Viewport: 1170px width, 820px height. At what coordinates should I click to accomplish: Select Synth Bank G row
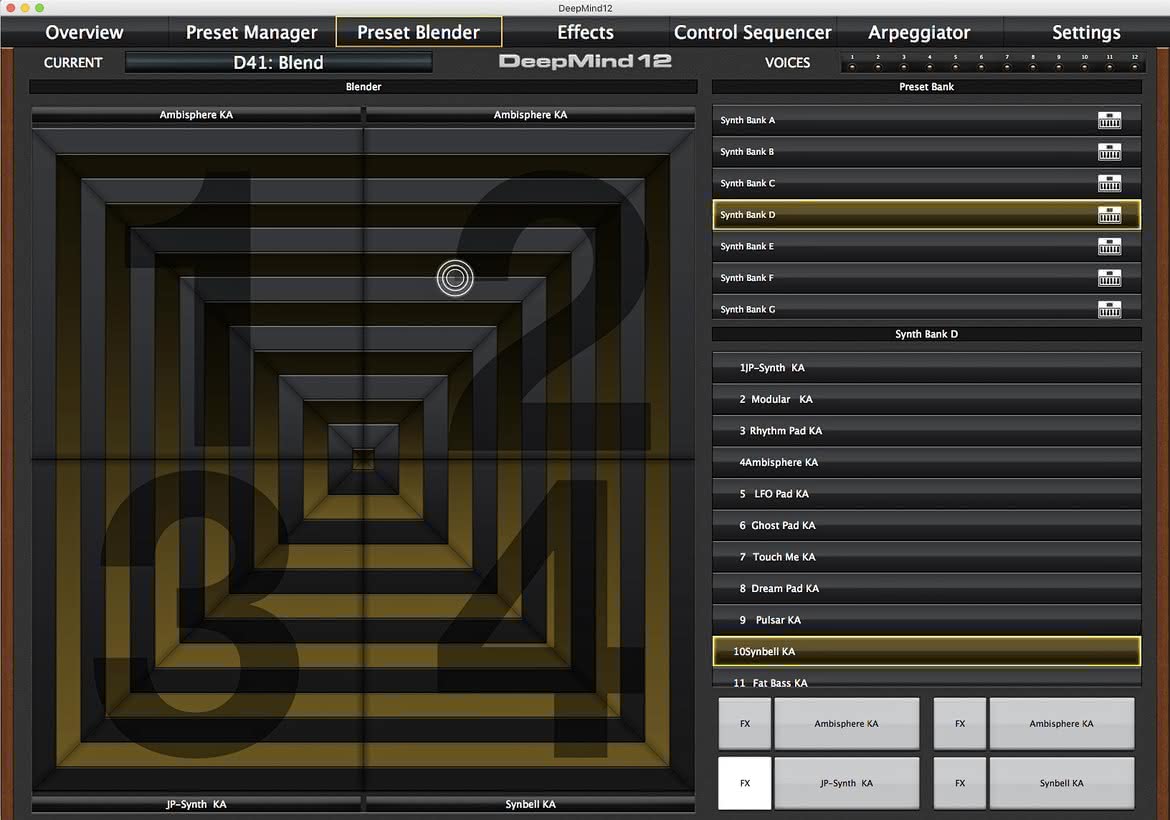[x=927, y=309]
